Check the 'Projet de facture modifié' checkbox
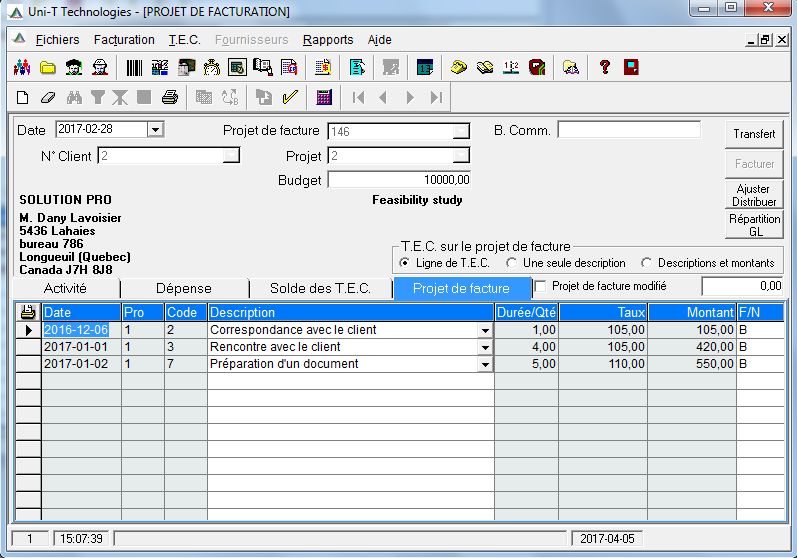Viewport: 797px width, 558px height. coord(541,286)
